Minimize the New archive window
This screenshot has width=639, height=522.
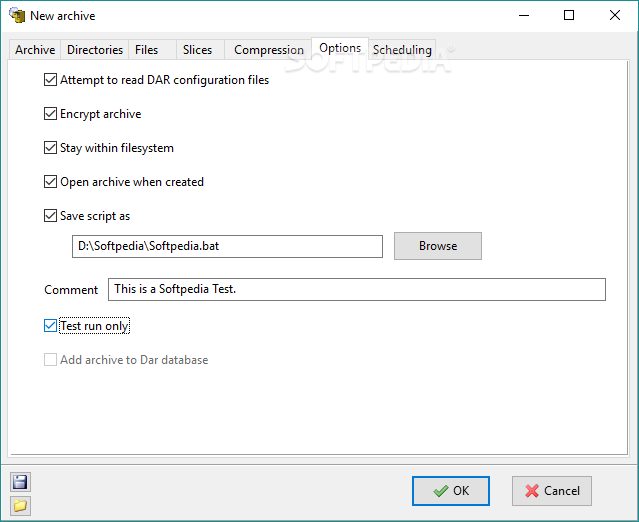click(524, 15)
